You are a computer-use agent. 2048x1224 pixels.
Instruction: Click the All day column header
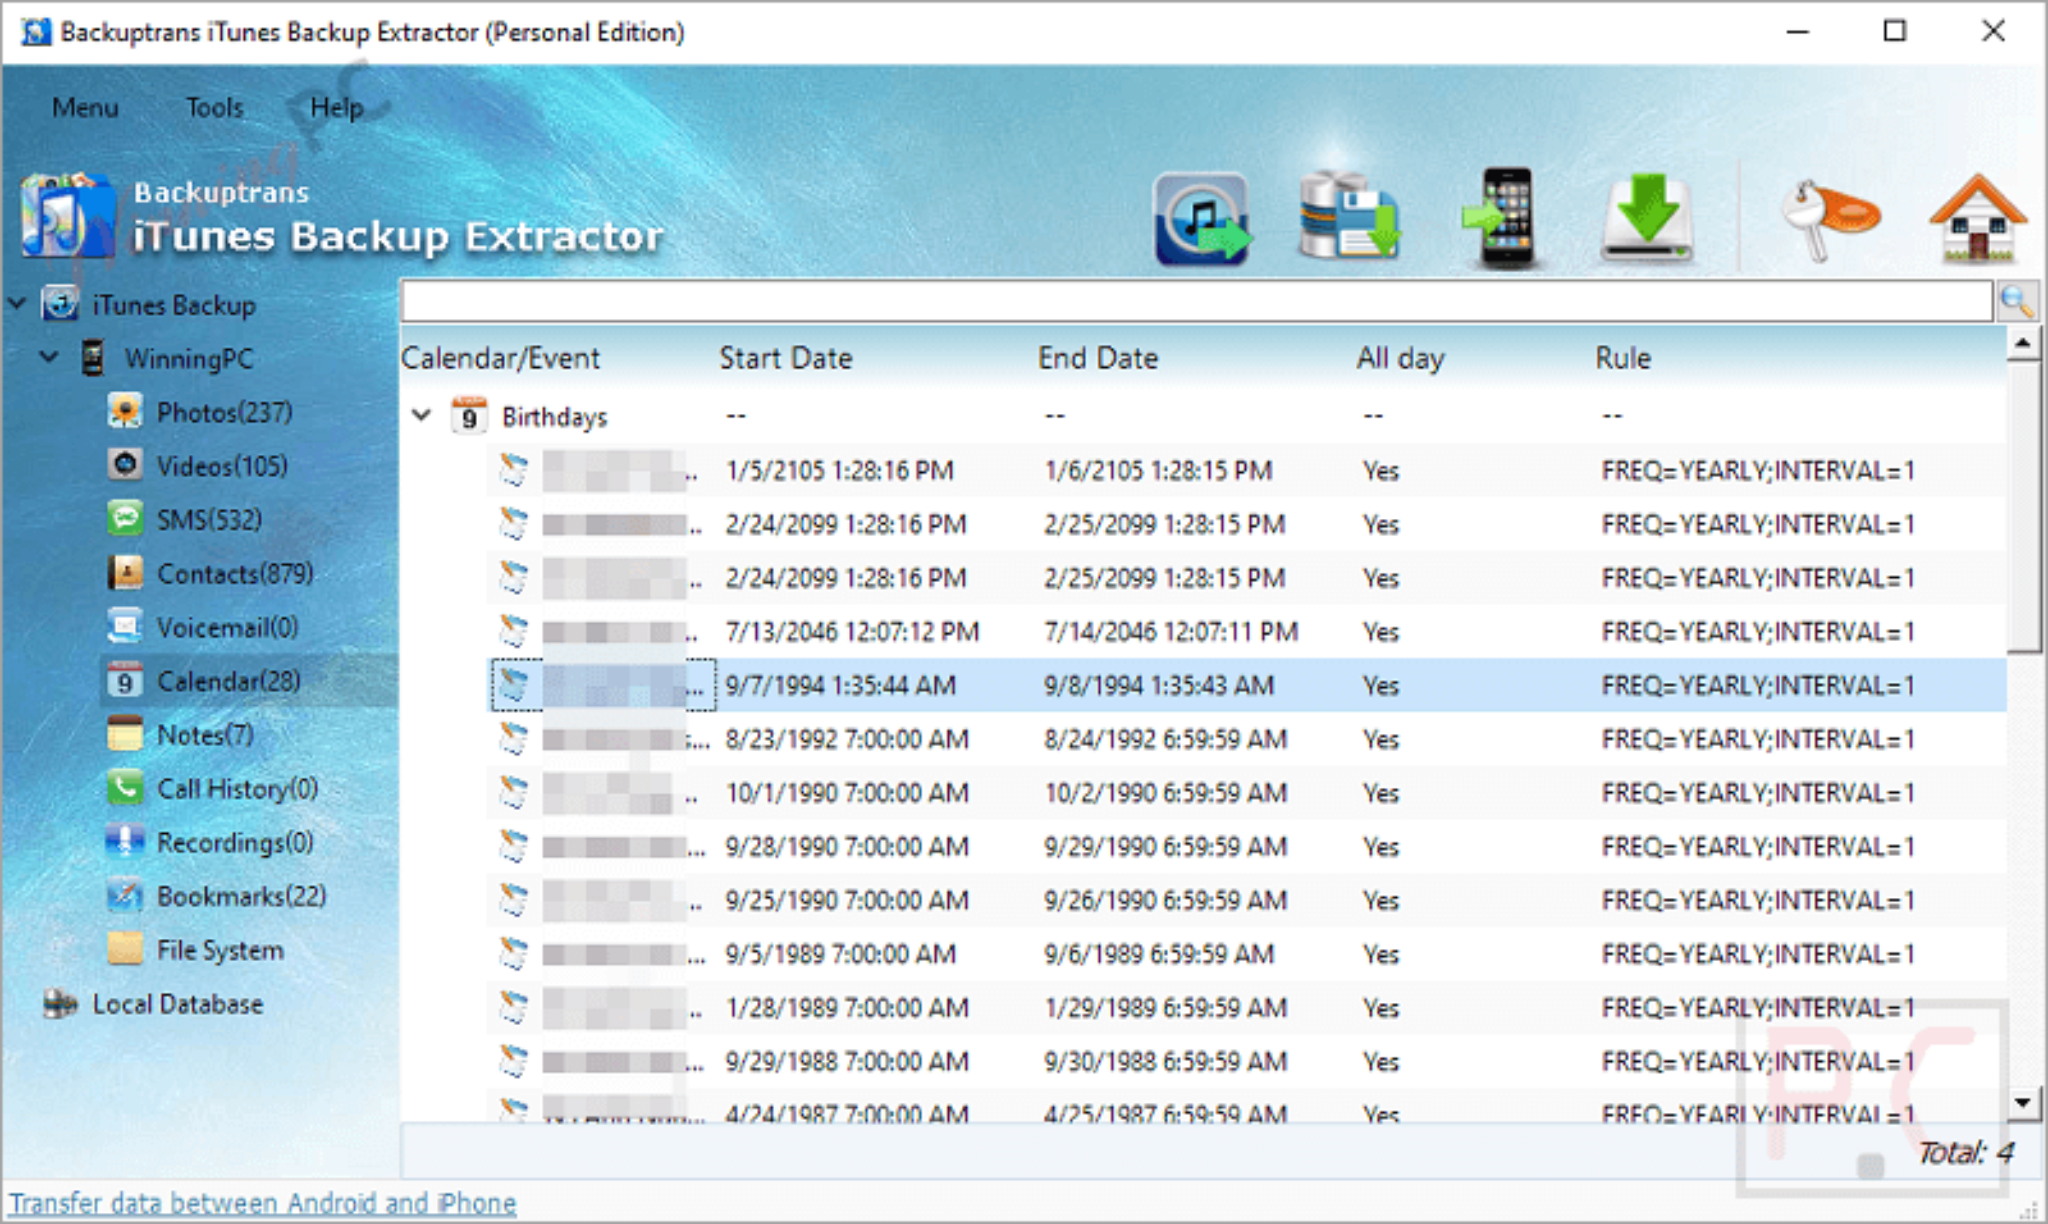(x=1400, y=358)
